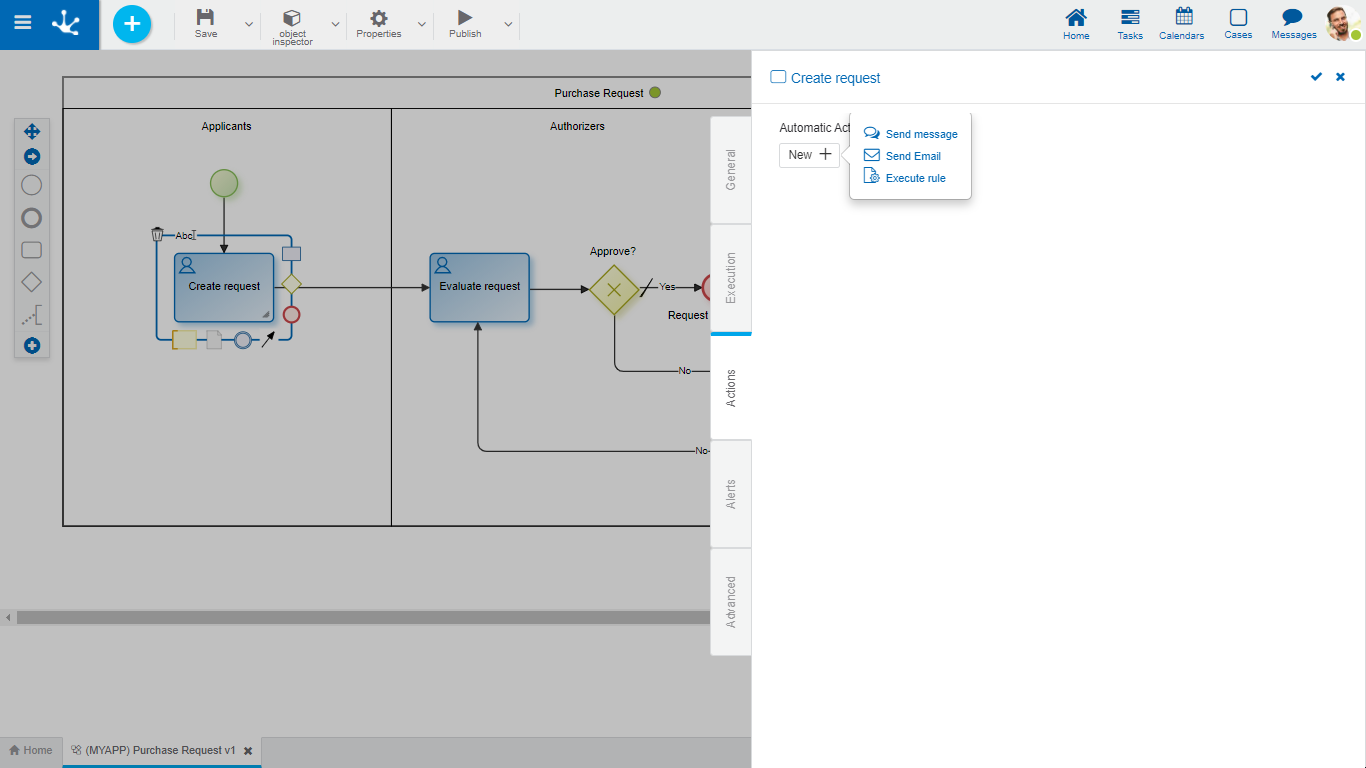Open the hamburger main menu
This screenshot has height=768, width=1366.
point(22,23)
